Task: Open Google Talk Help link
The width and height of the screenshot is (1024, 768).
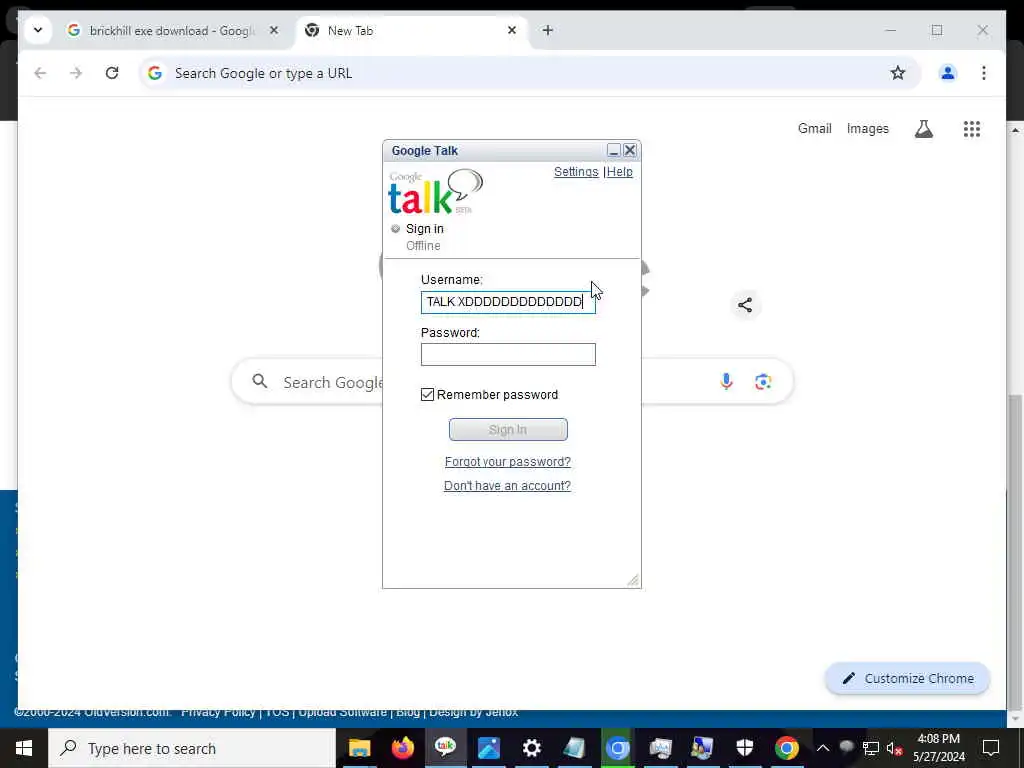Action: pyautogui.click(x=620, y=172)
